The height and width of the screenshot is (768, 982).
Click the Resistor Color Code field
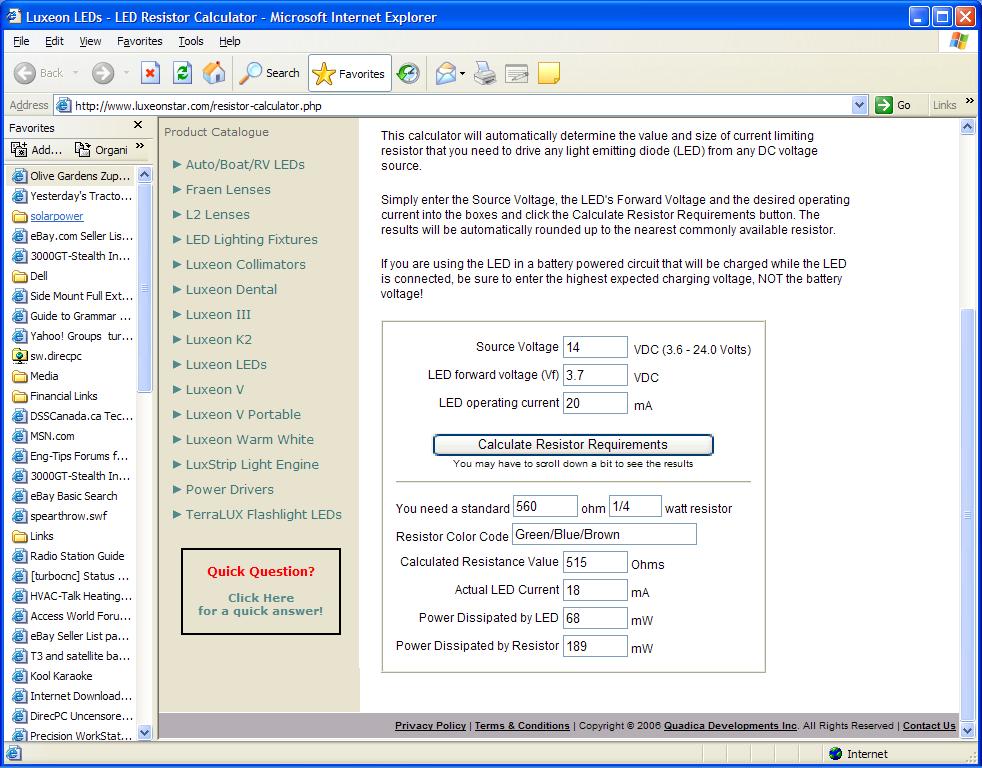click(604, 534)
